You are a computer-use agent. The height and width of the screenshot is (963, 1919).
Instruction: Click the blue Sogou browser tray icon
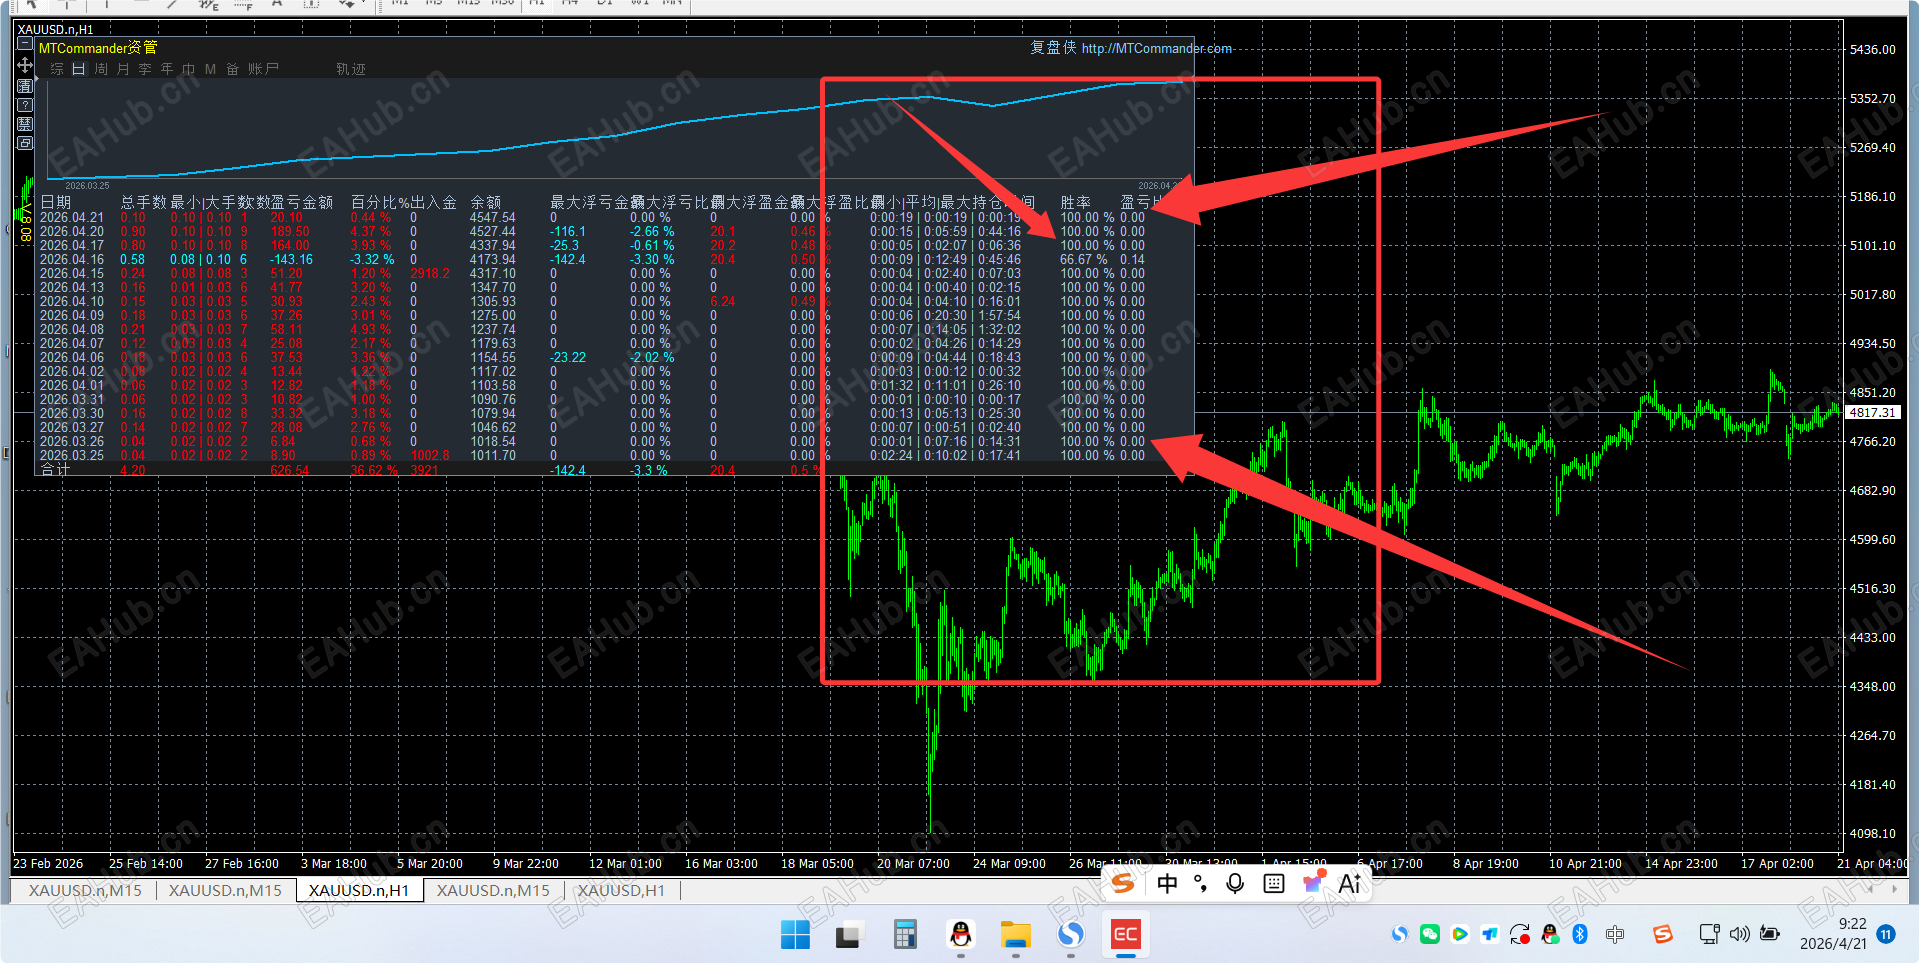point(1400,934)
